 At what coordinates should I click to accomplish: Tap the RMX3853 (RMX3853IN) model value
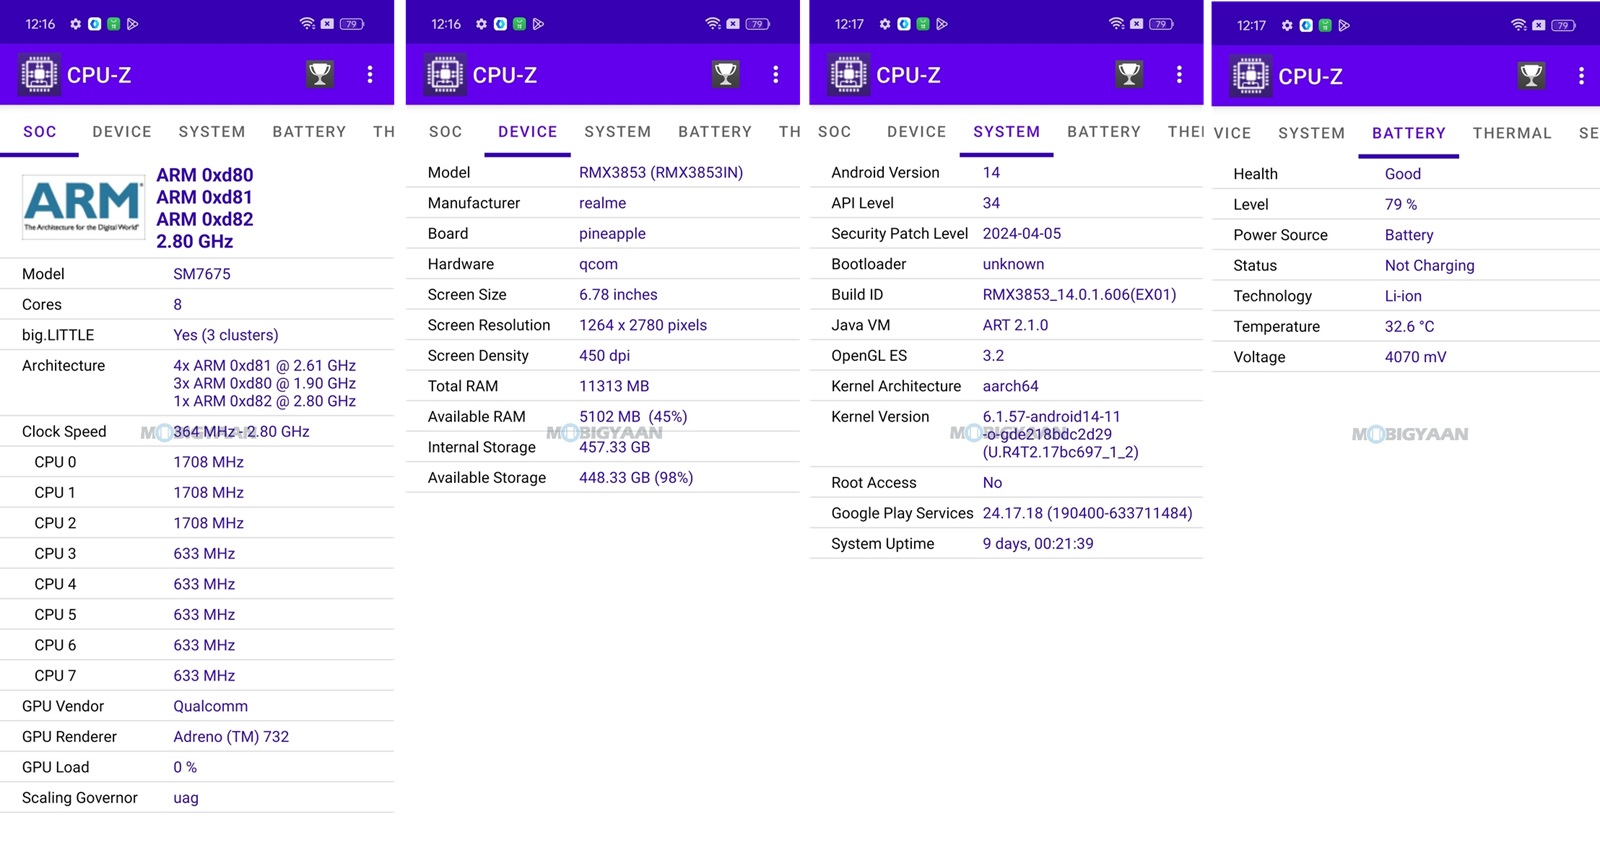point(661,172)
